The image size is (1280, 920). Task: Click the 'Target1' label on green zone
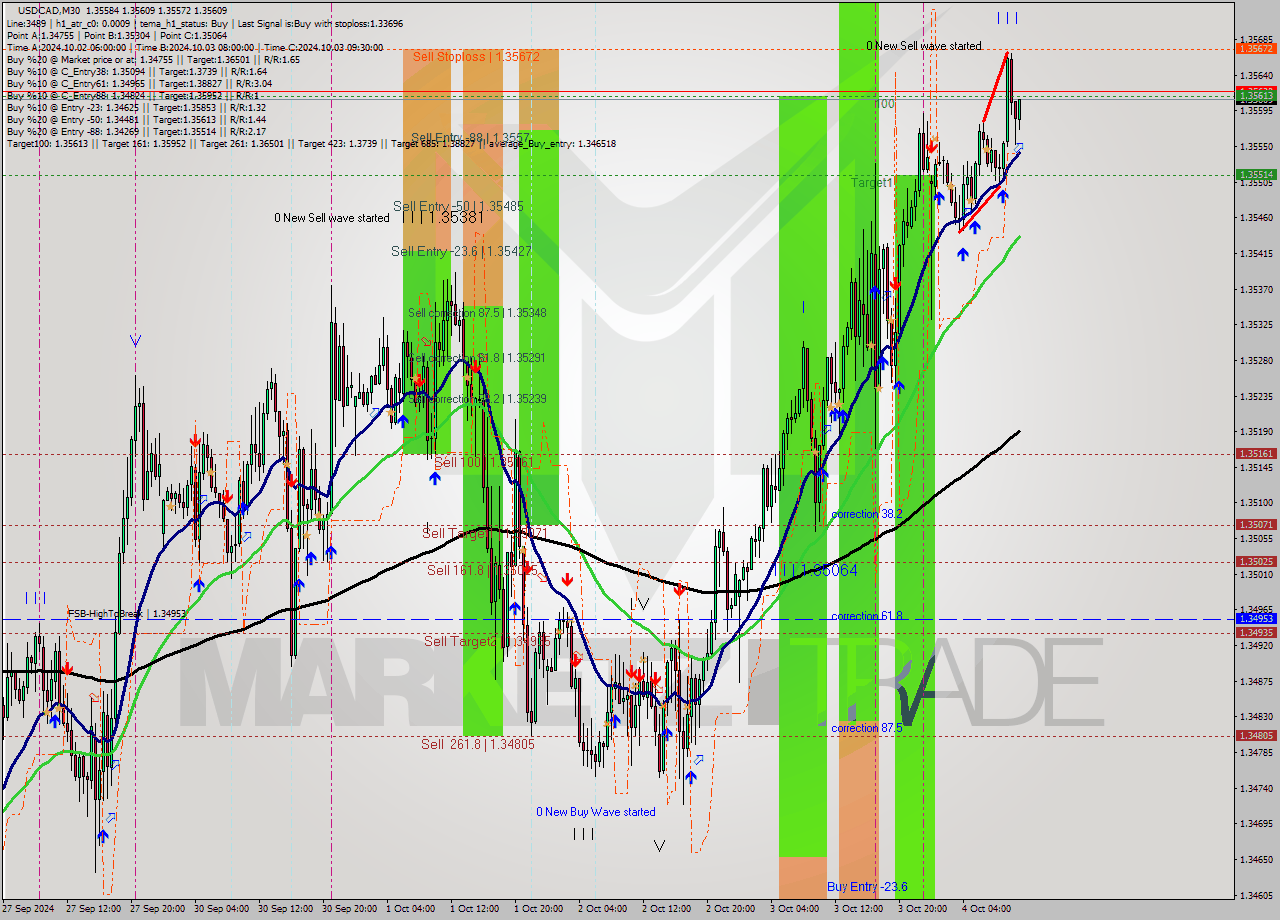(872, 183)
